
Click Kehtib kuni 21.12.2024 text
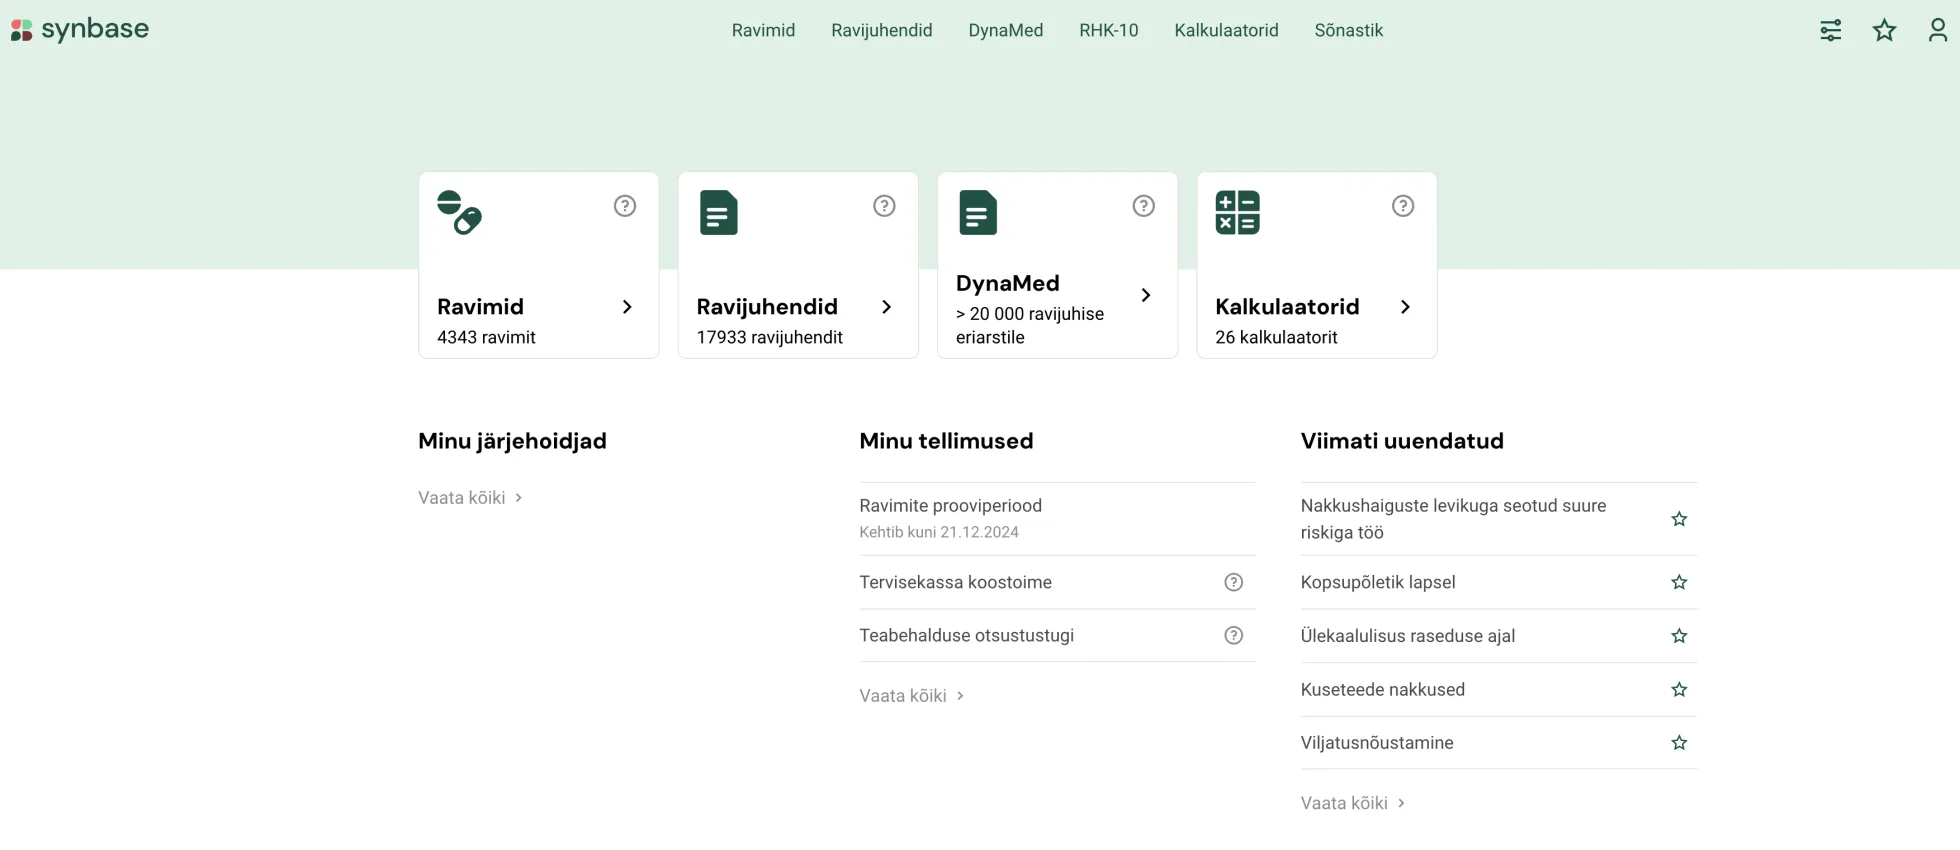point(938,532)
